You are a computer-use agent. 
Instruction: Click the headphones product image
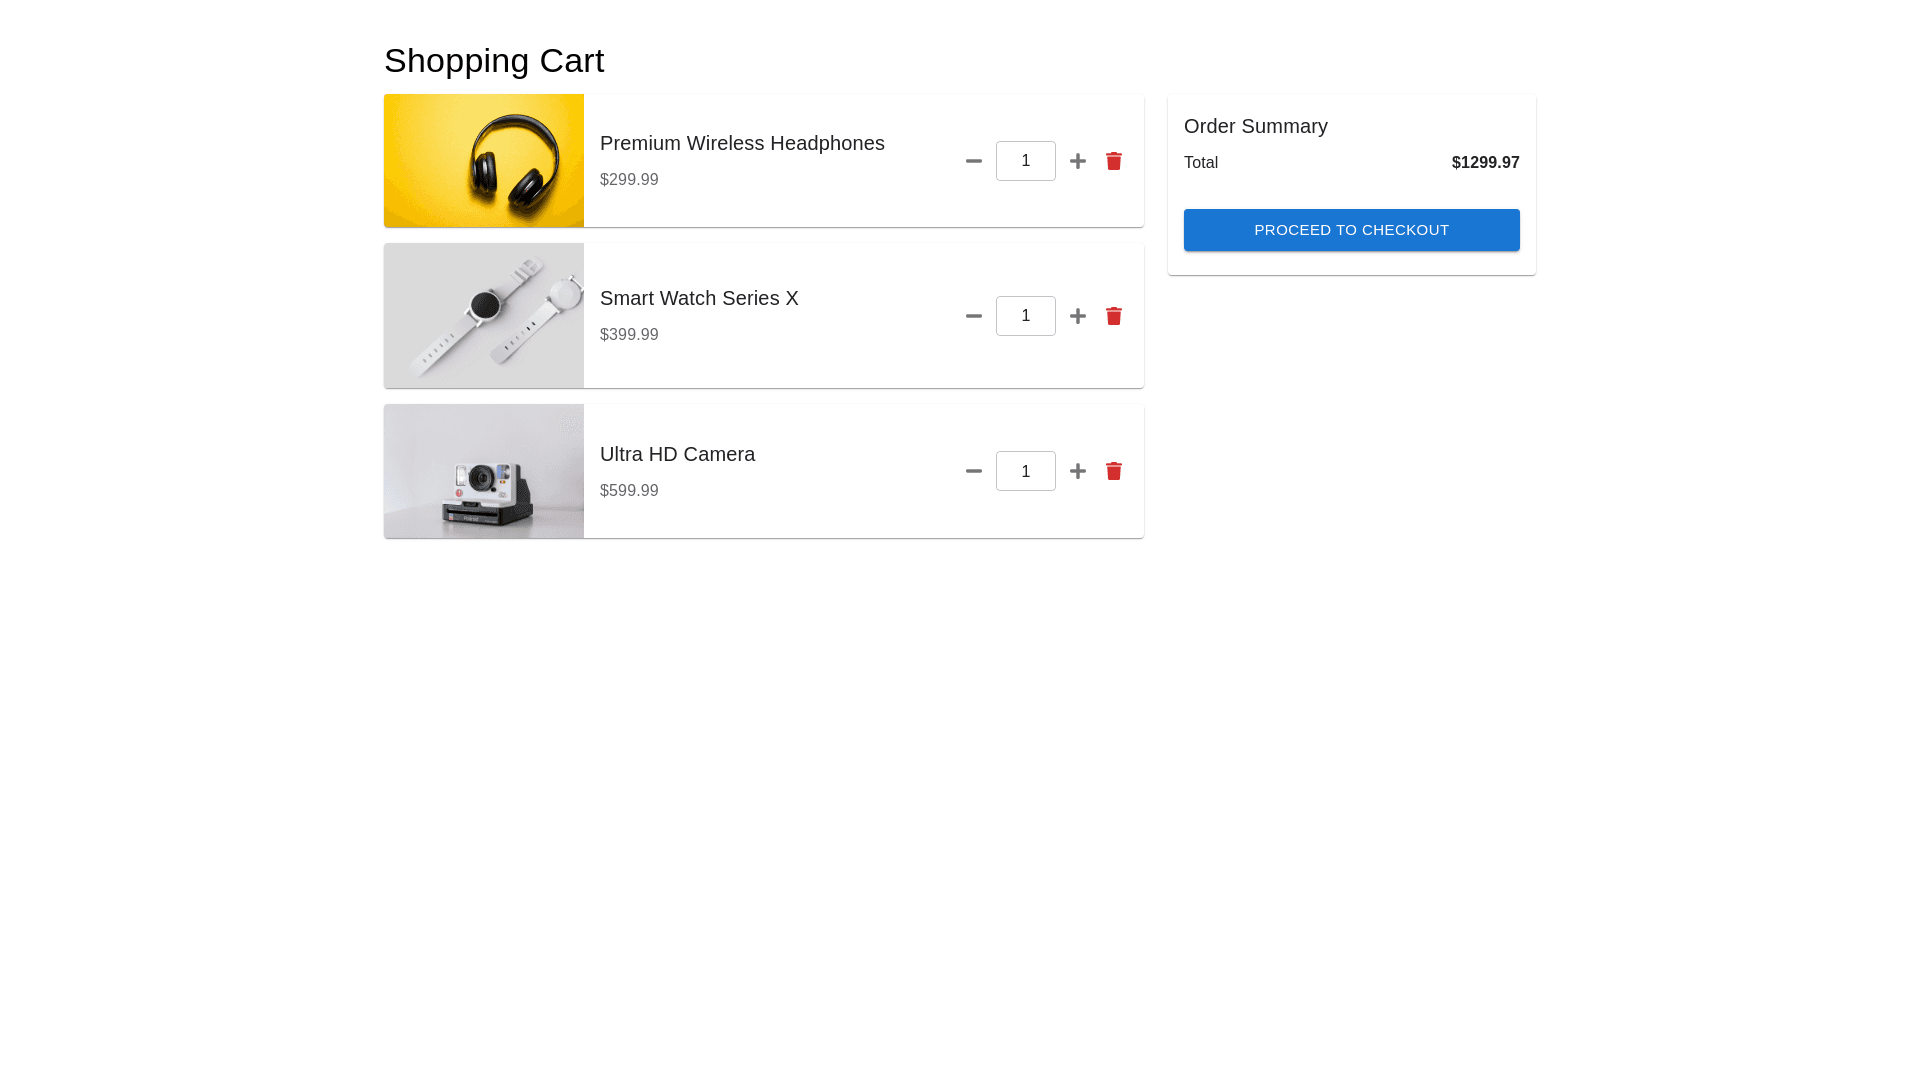tap(484, 161)
